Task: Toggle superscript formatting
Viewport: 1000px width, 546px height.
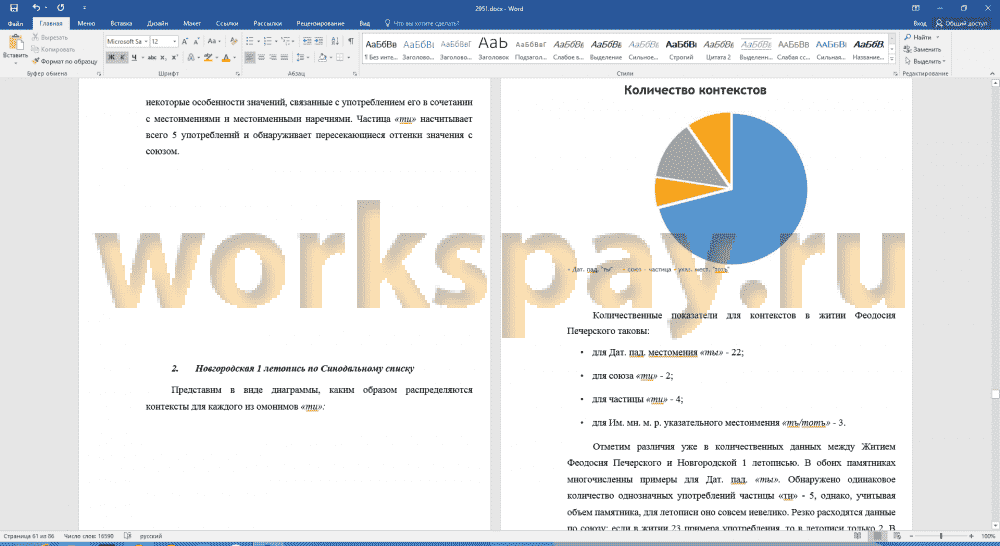Action: tap(175, 57)
